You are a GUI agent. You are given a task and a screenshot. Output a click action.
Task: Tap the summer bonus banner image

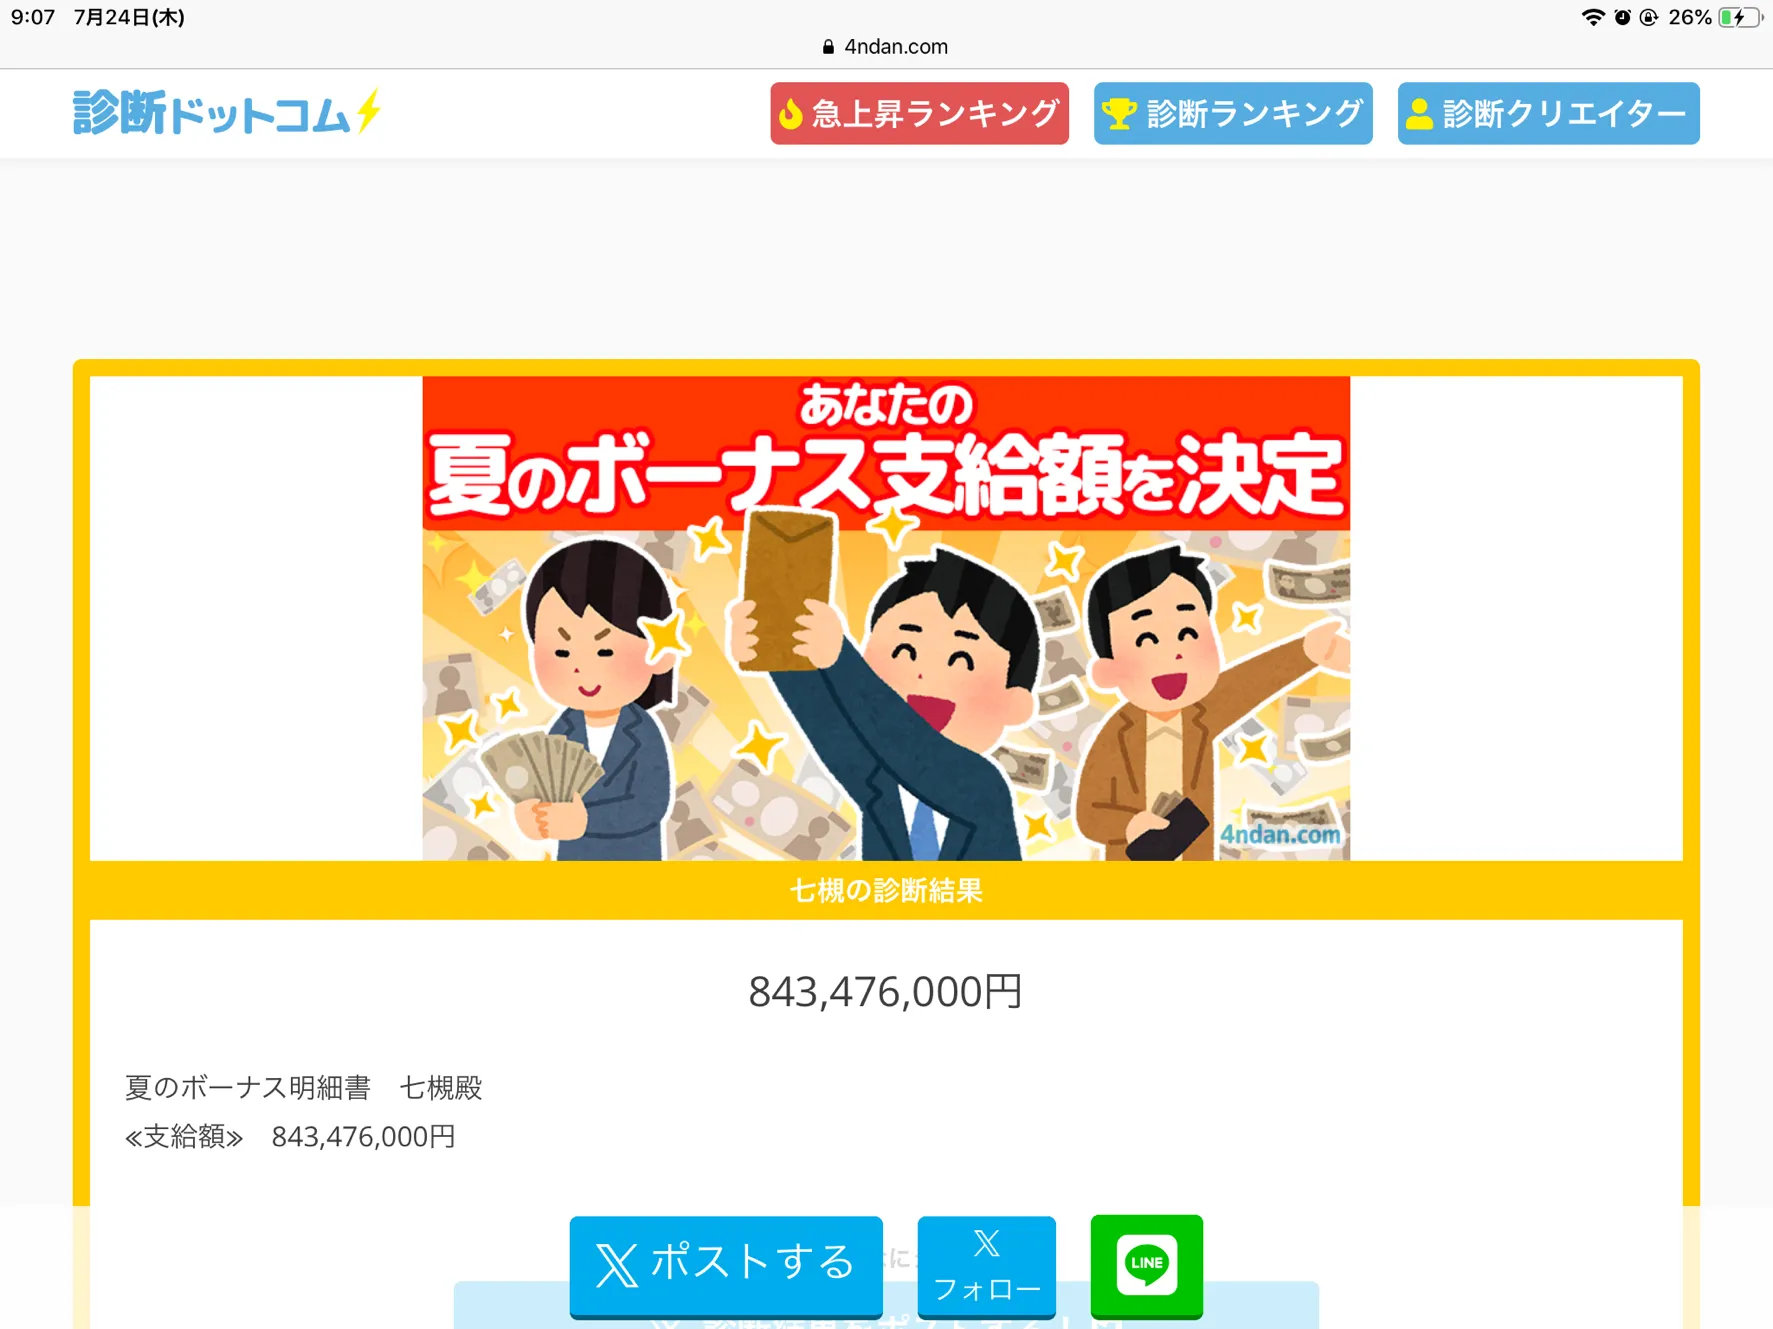886,618
